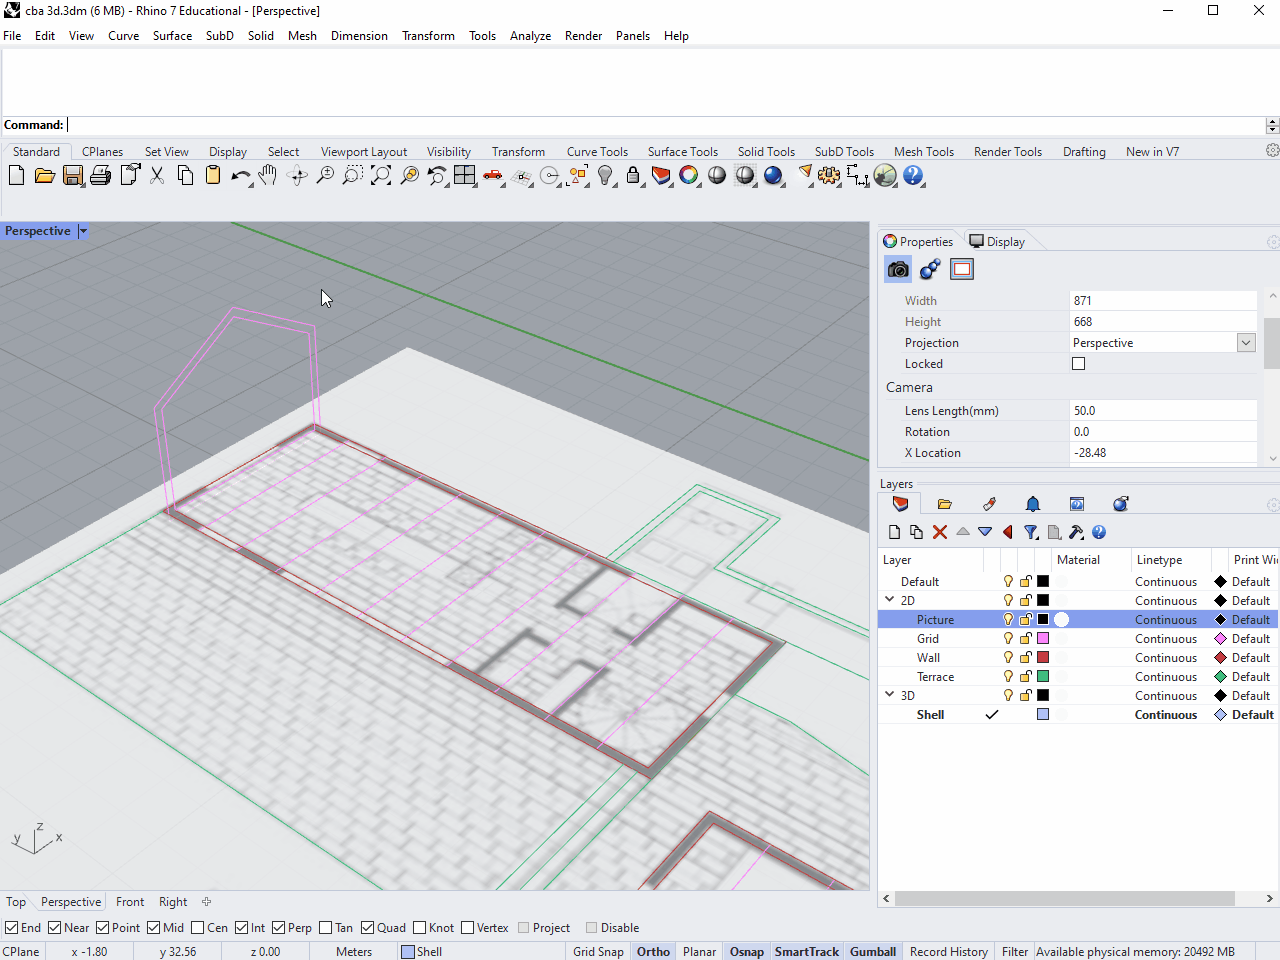This screenshot has width=1280, height=960.
Task: Open the layer Filter funnel icon
Action: [1031, 532]
